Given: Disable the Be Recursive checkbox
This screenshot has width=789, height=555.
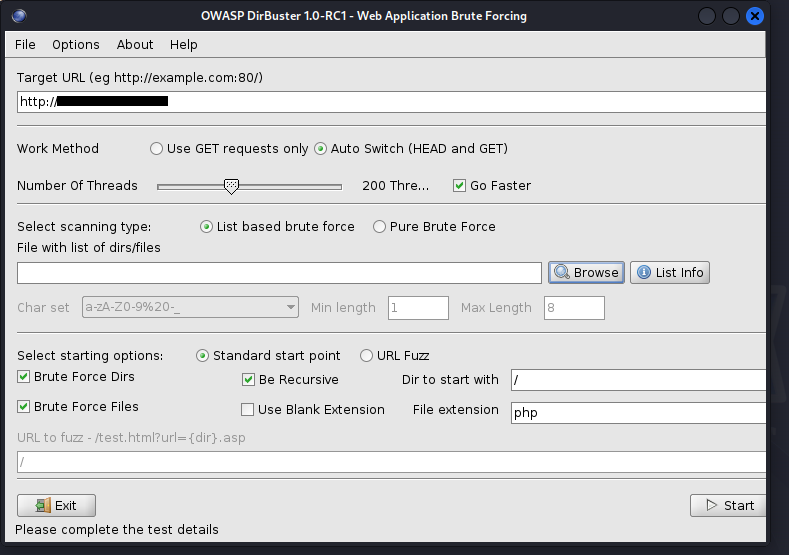Looking at the screenshot, I should (249, 380).
